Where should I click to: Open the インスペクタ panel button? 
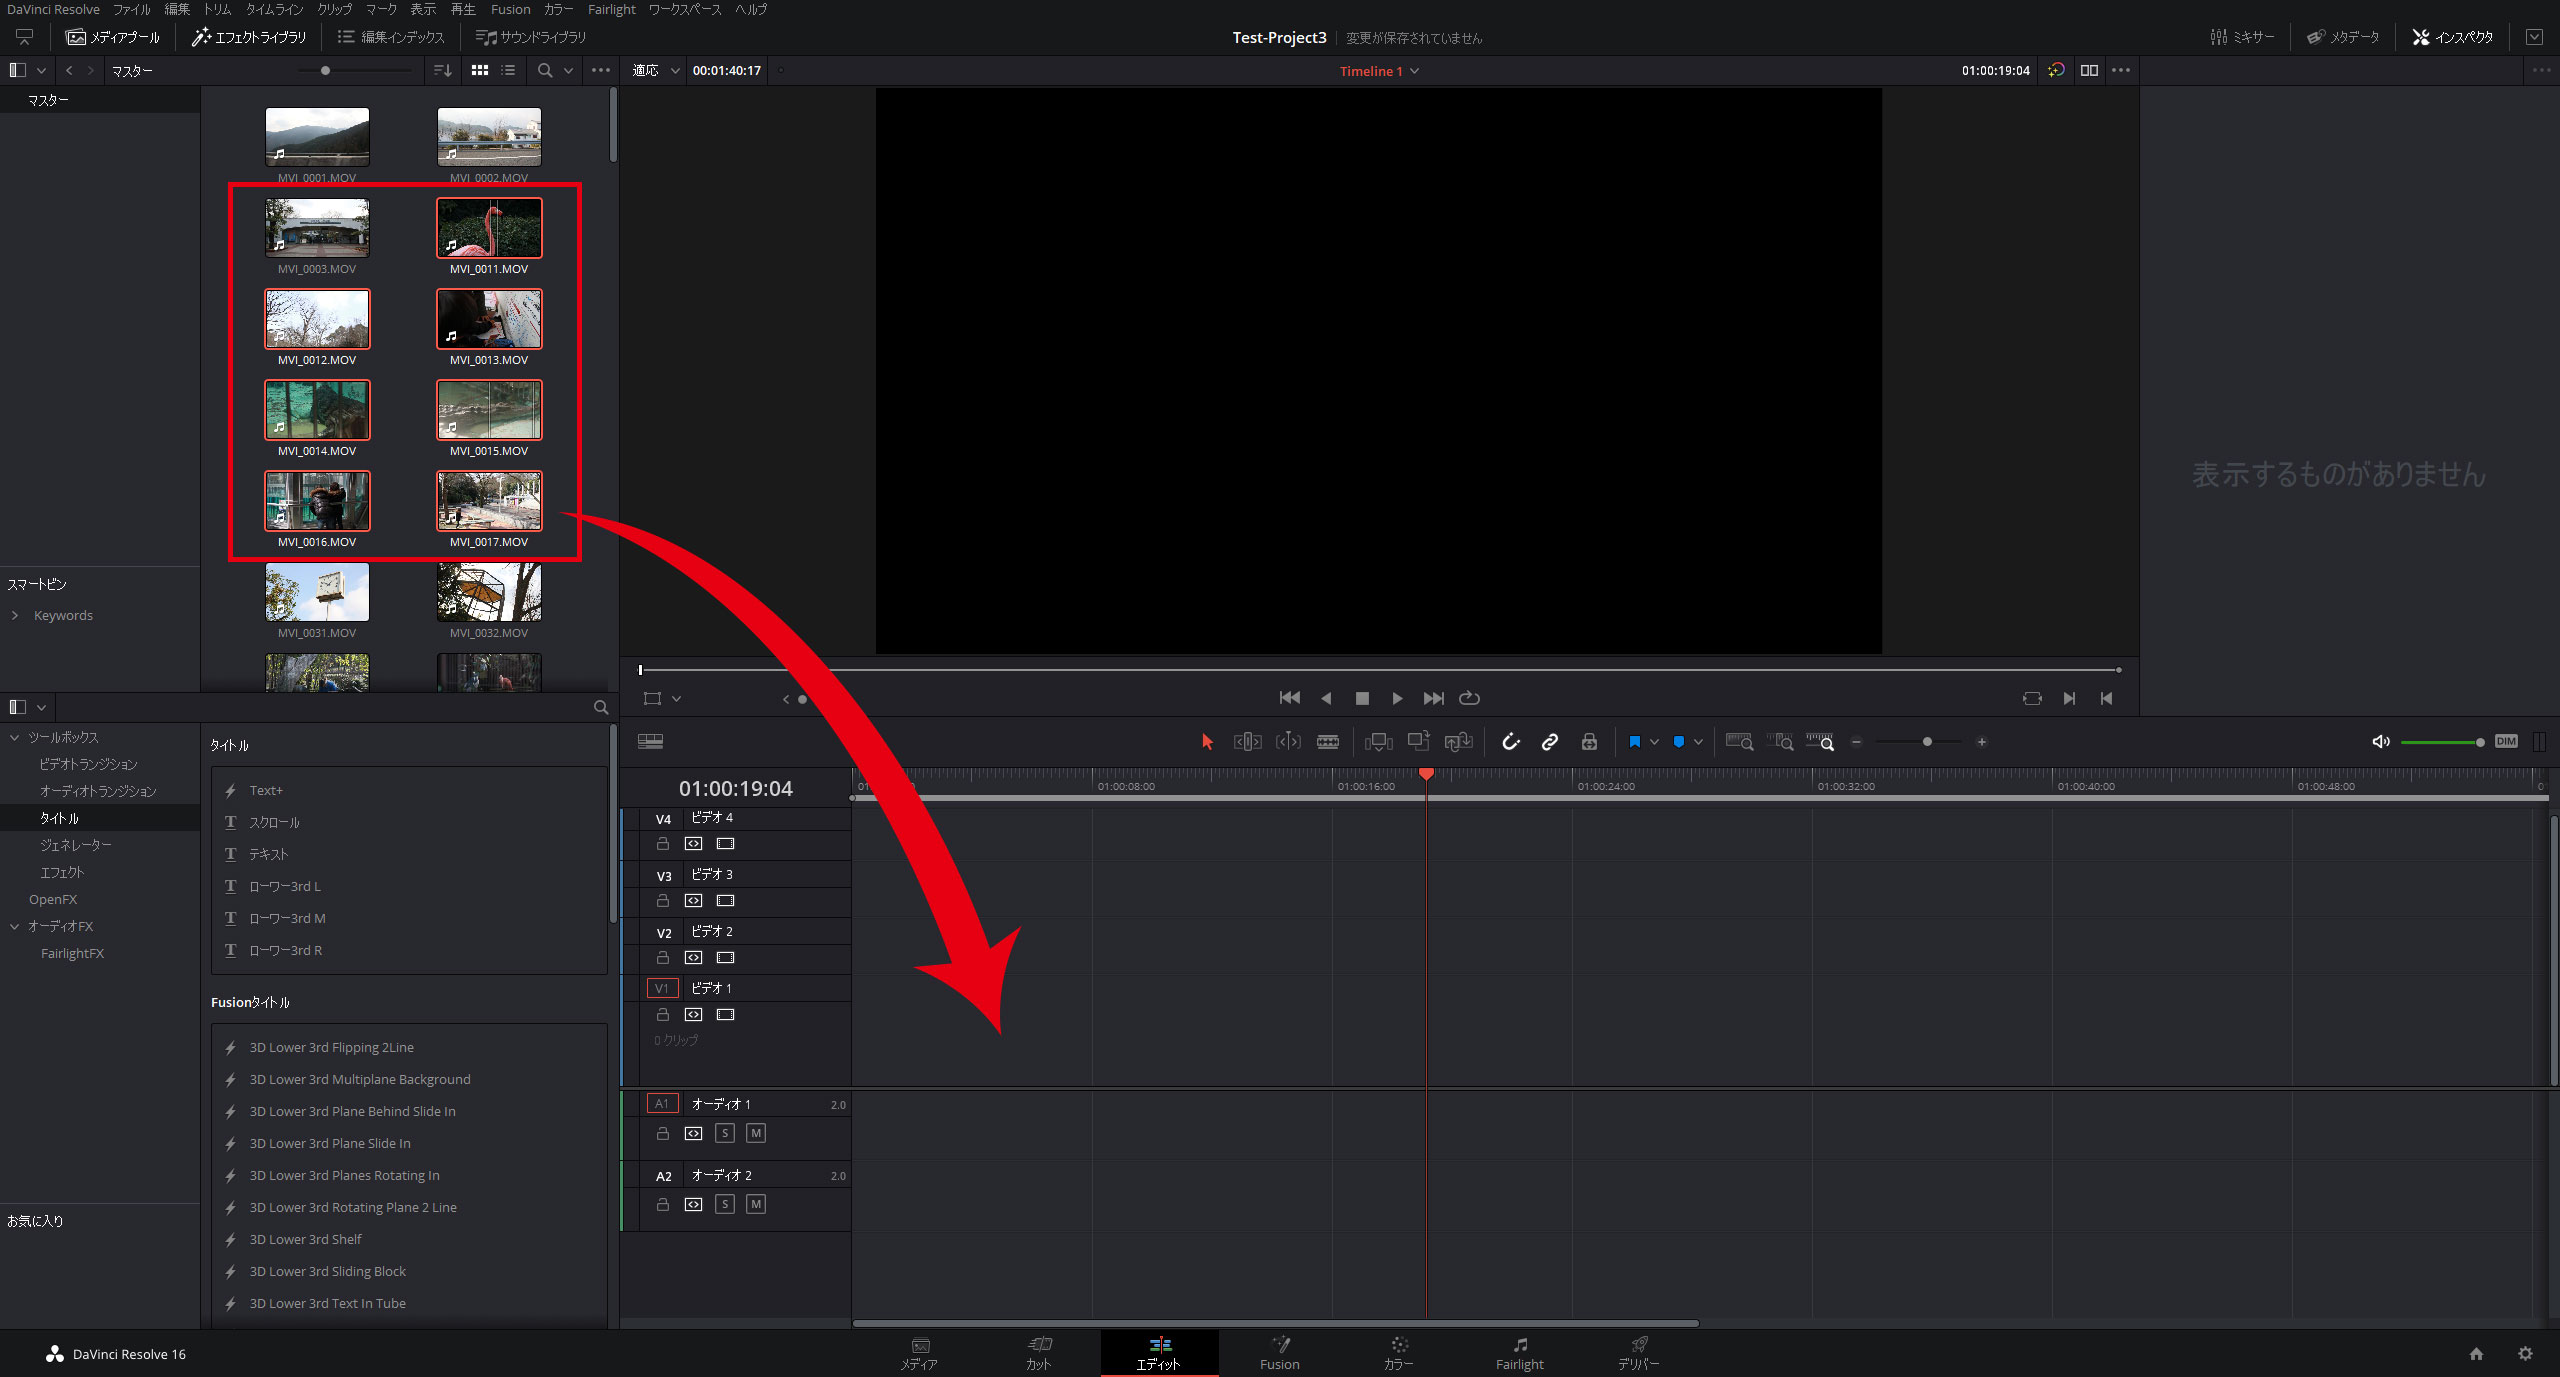[2452, 37]
